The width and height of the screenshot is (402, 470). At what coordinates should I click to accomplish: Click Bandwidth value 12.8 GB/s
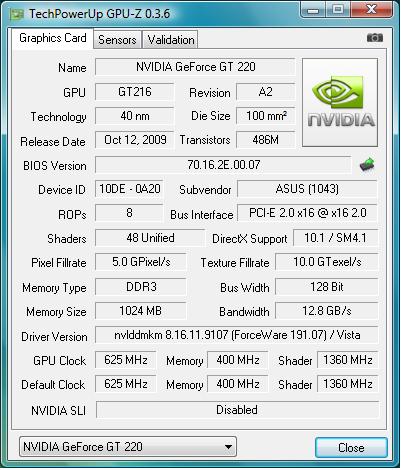tap(327, 311)
